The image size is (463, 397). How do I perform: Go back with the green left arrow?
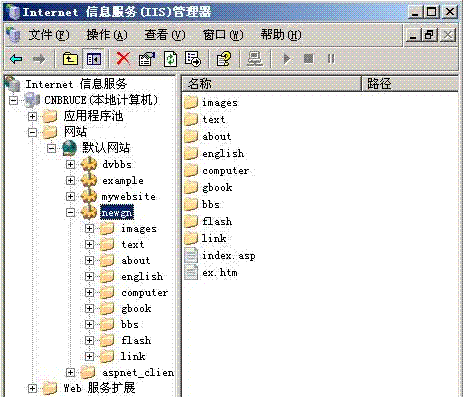[16, 59]
